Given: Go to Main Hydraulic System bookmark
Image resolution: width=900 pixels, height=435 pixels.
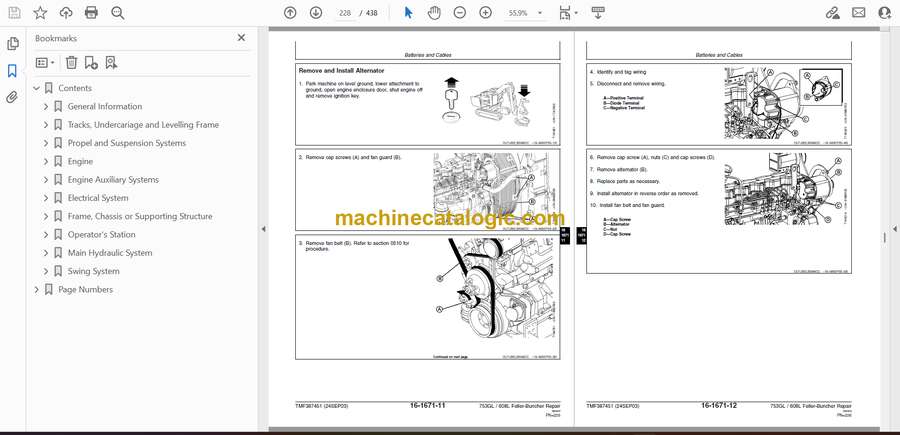Looking at the screenshot, I should (x=110, y=253).
